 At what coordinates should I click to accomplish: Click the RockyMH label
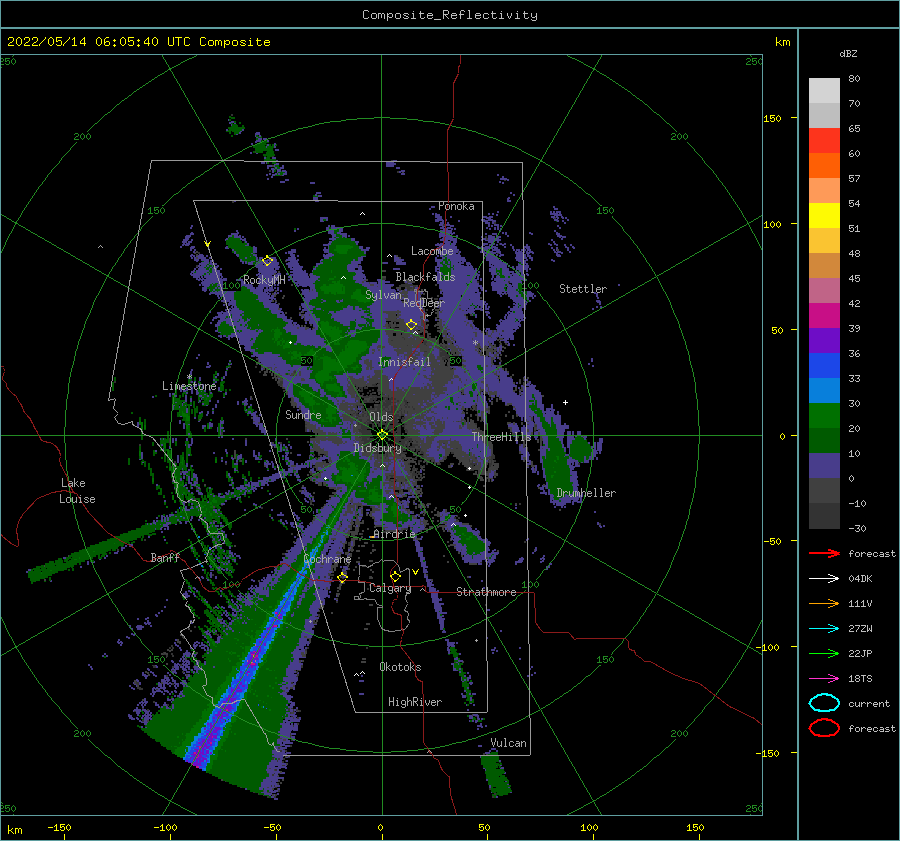click(264, 280)
